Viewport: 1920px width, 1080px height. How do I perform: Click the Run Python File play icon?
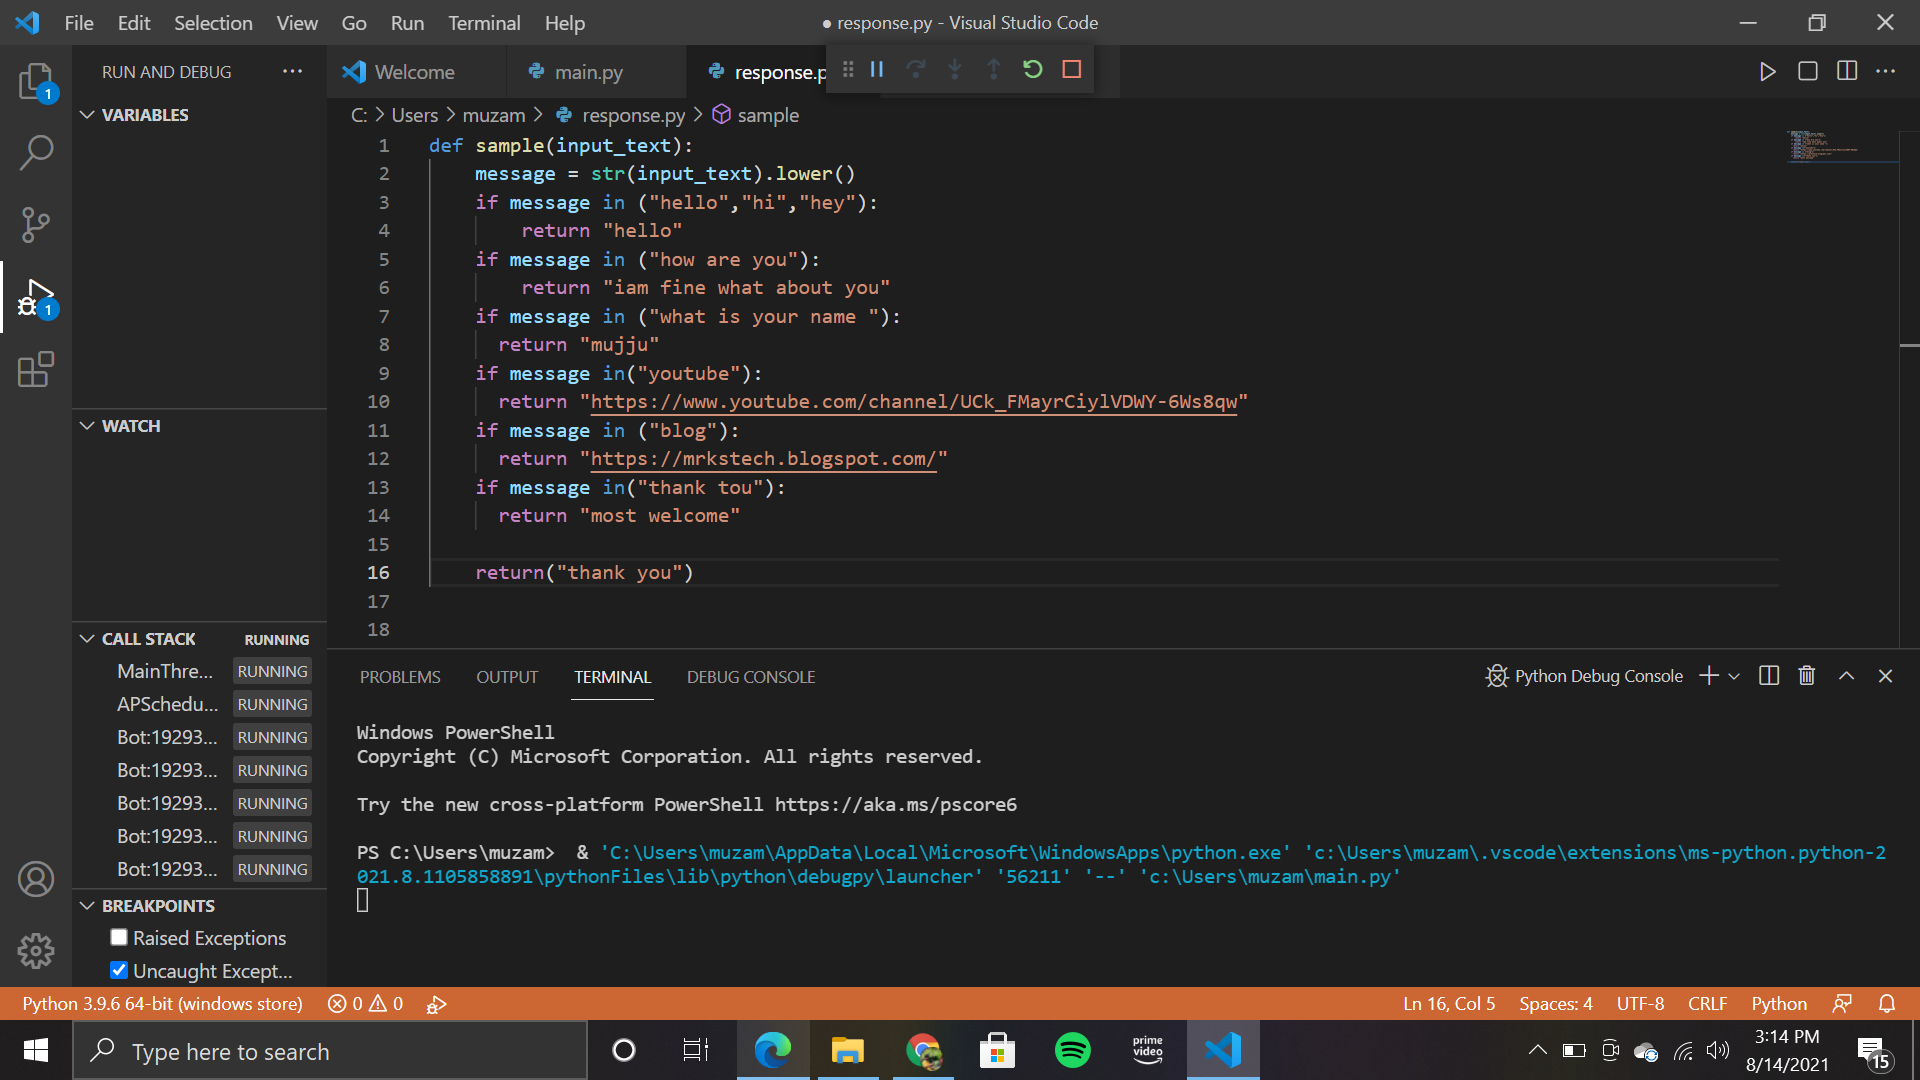tap(1768, 71)
